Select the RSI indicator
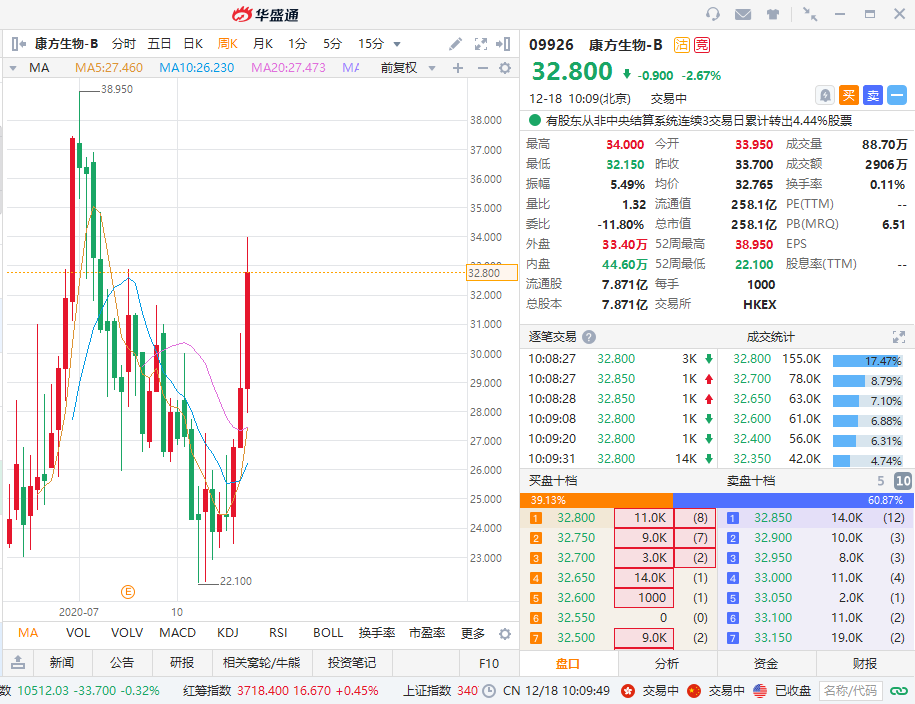Viewport: 915px width, 704px height. pyautogui.click(x=278, y=633)
